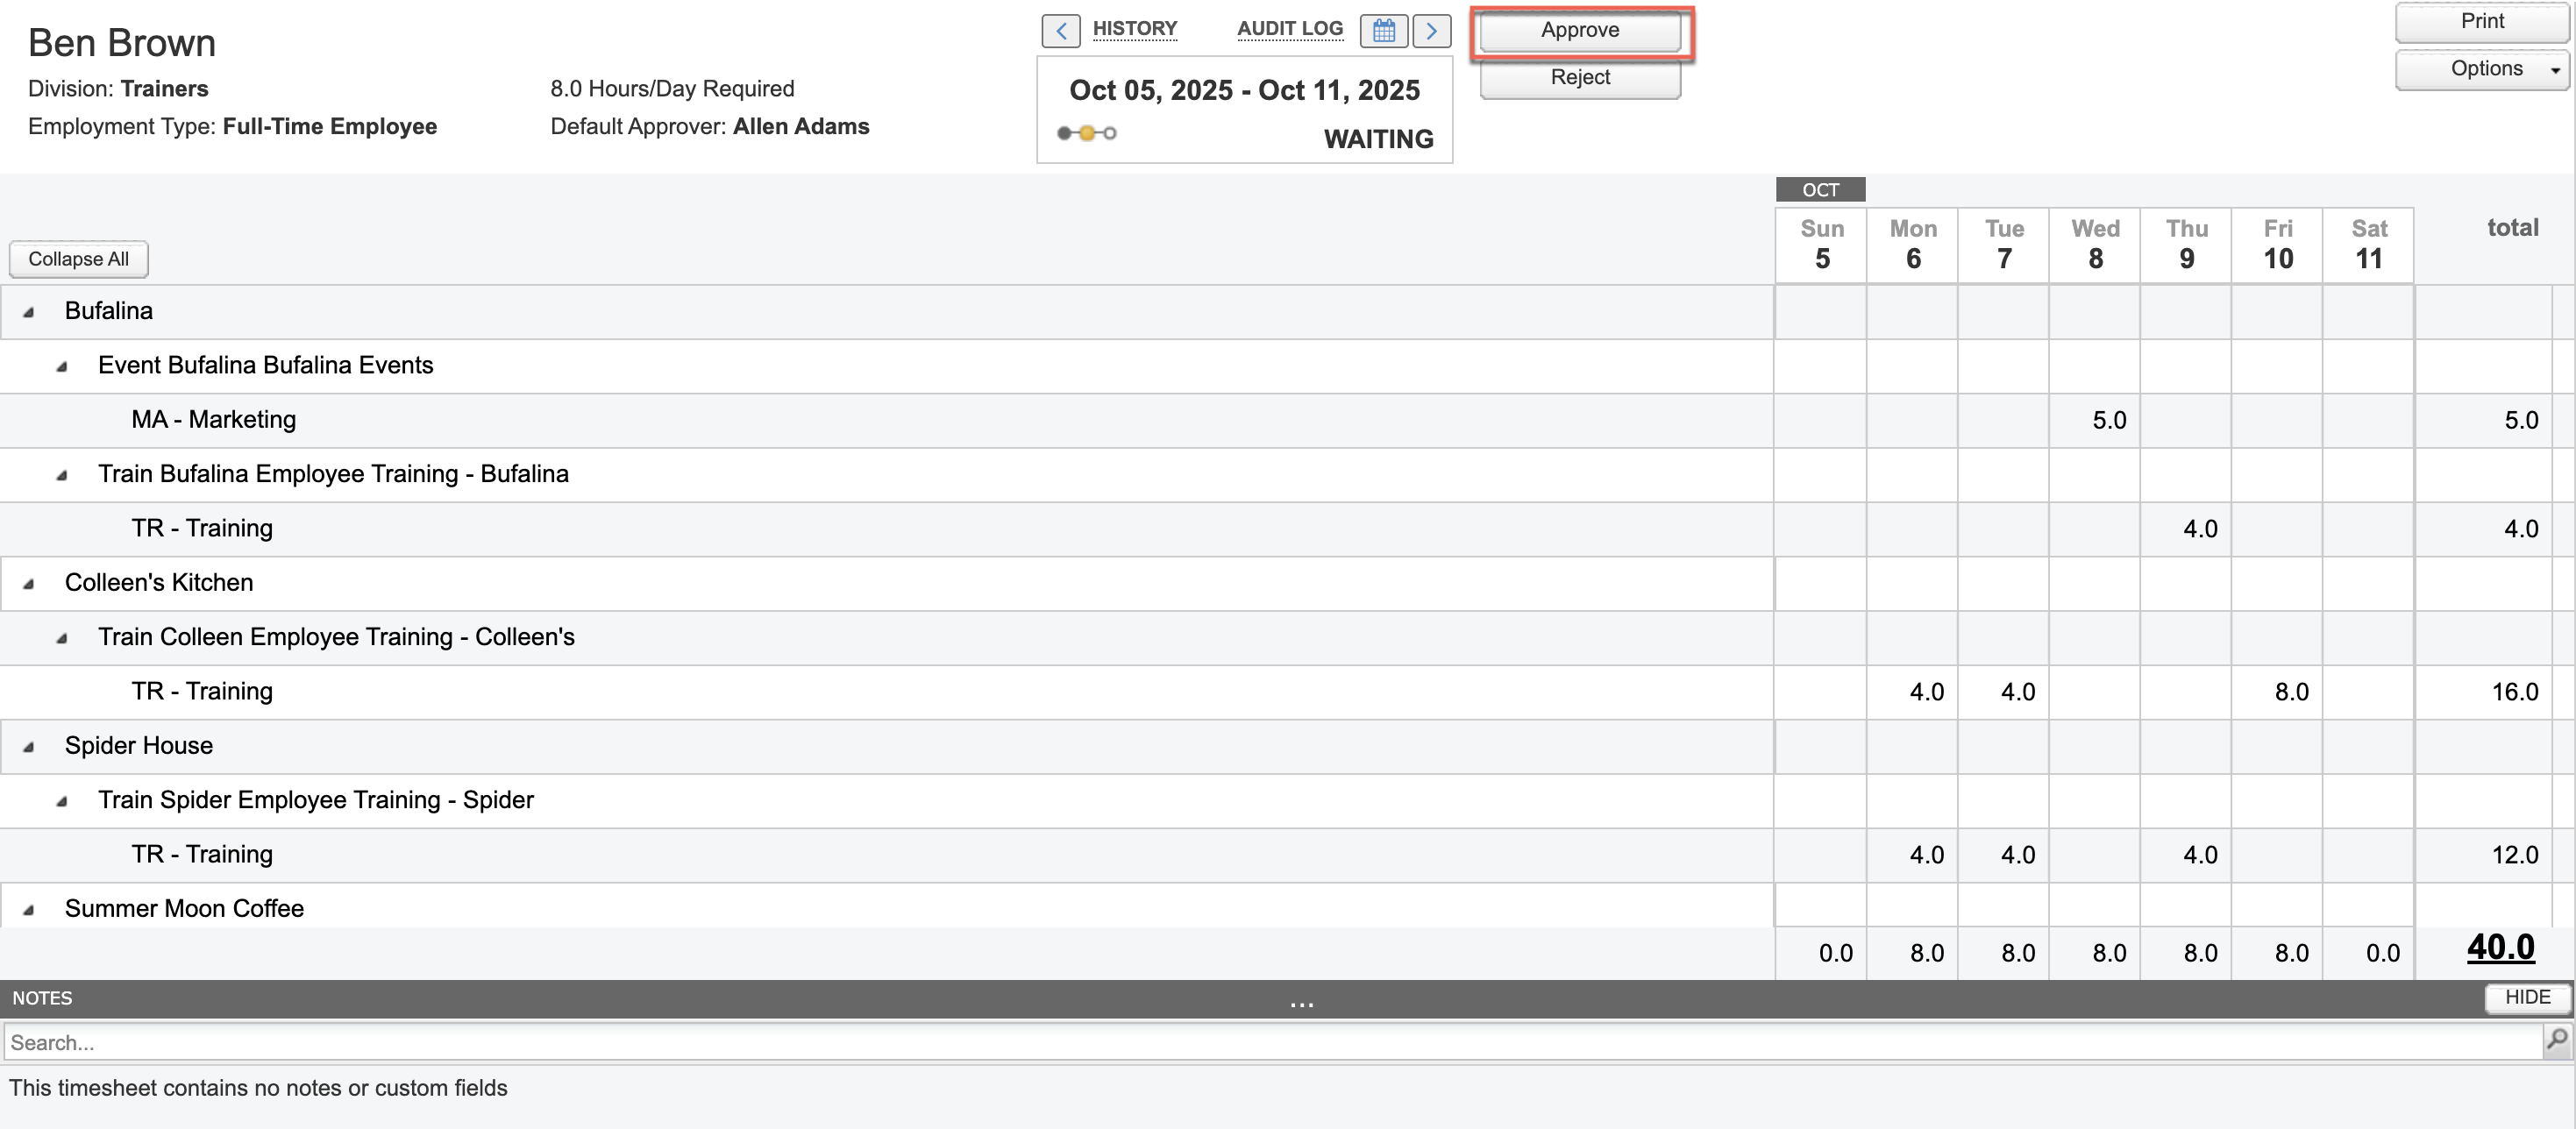Collapse the Summer Moon Coffee row

tap(29, 909)
